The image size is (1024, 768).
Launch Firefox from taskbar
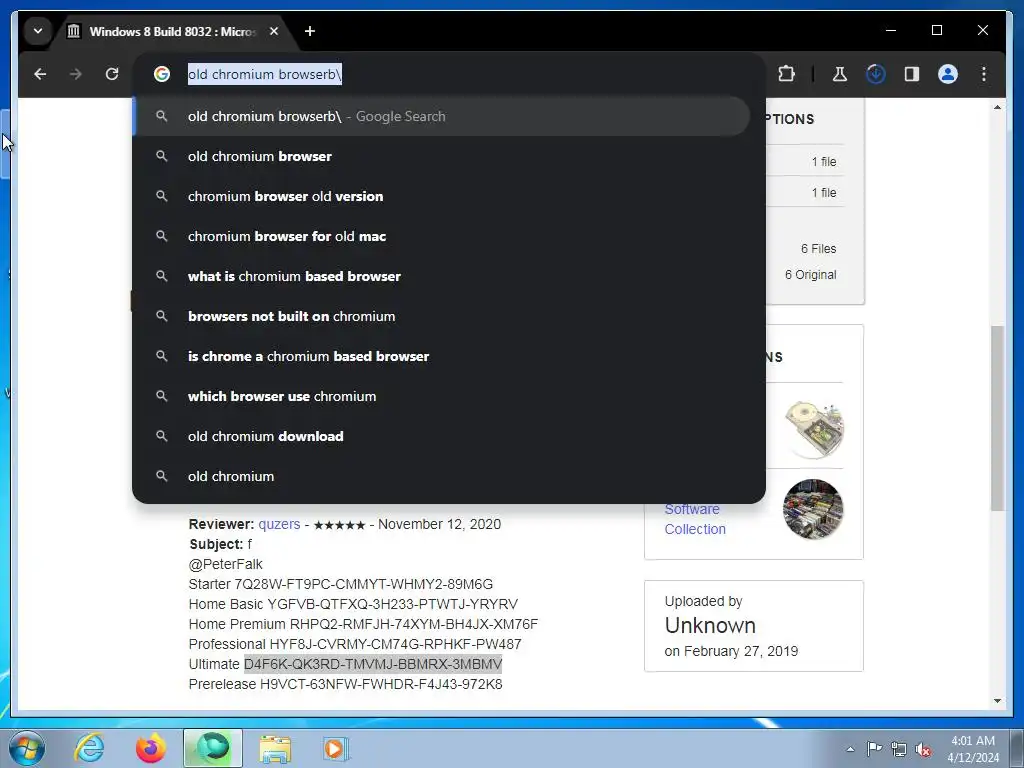pos(151,748)
